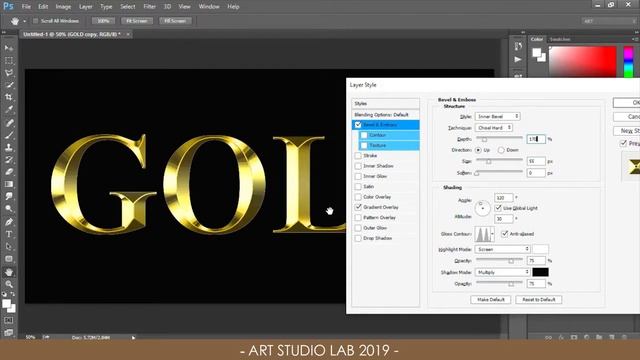Enable the Stroke style checkbox
Screen dimensions: 640x360
pyautogui.click(x=358, y=156)
